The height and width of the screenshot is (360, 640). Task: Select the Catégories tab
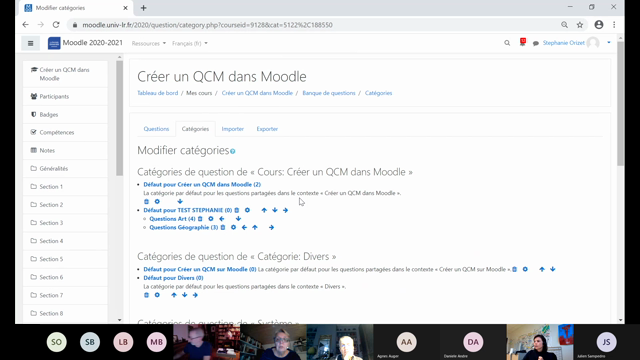tap(195, 129)
